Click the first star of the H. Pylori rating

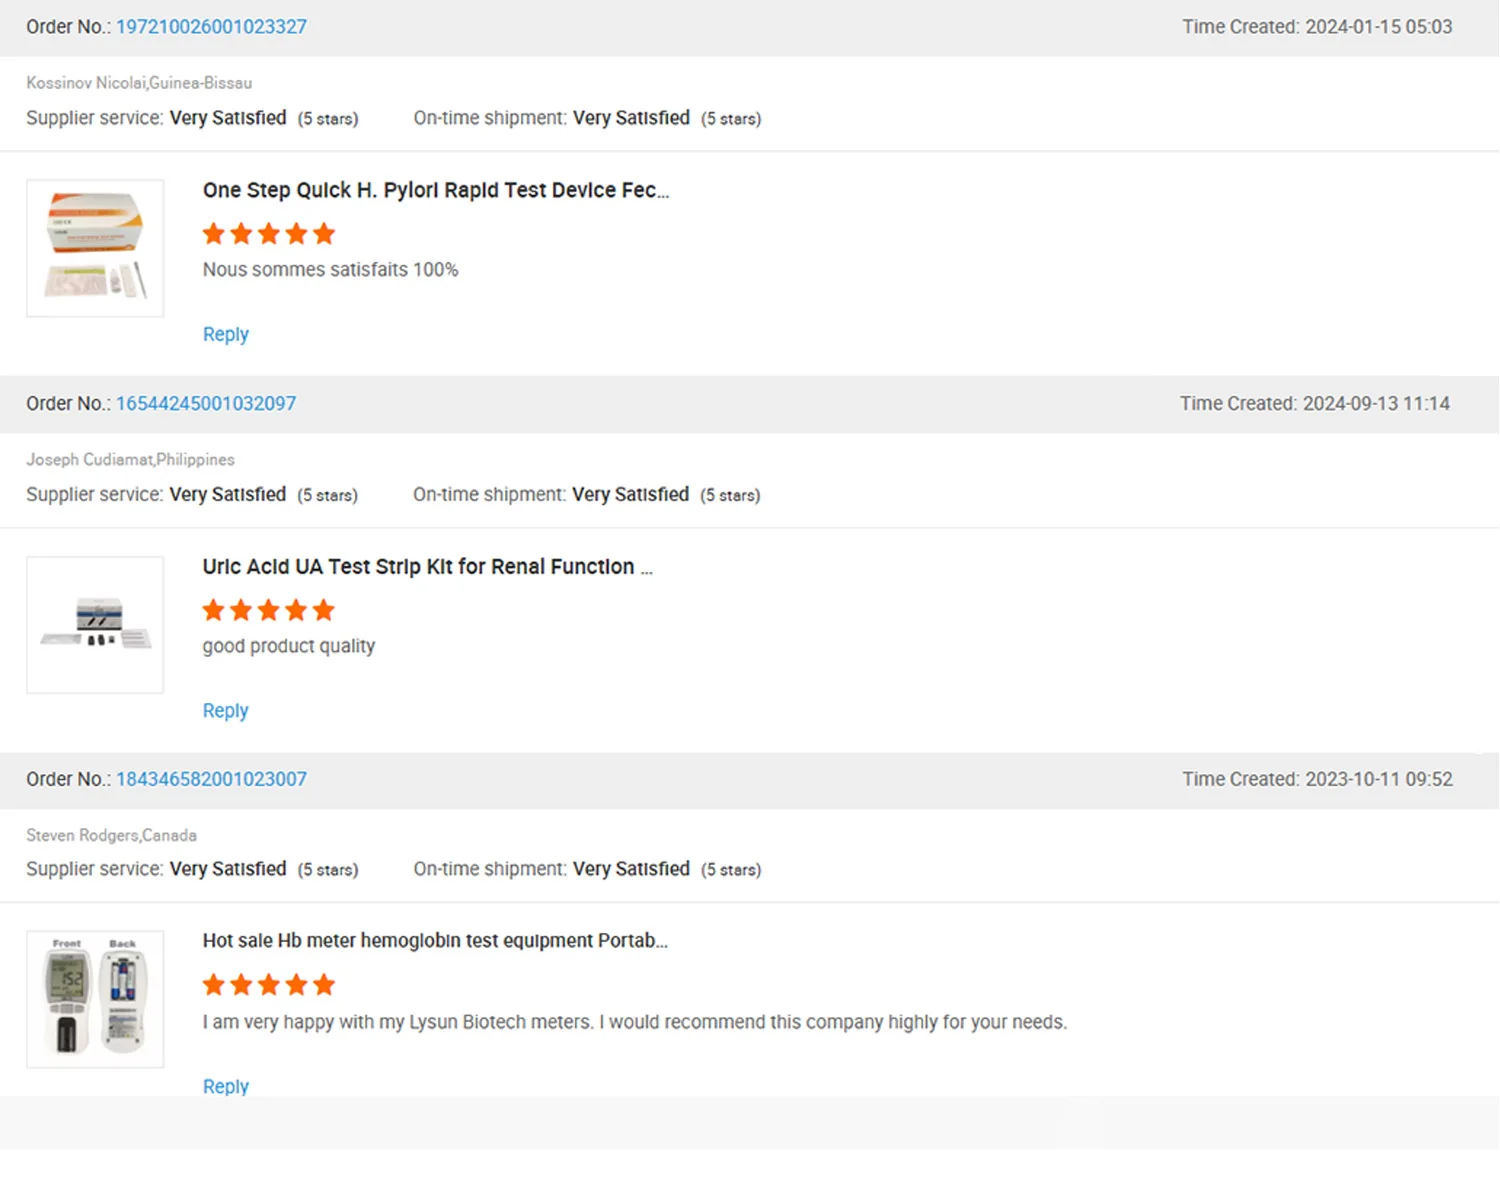pyautogui.click(x=214, y=235)
